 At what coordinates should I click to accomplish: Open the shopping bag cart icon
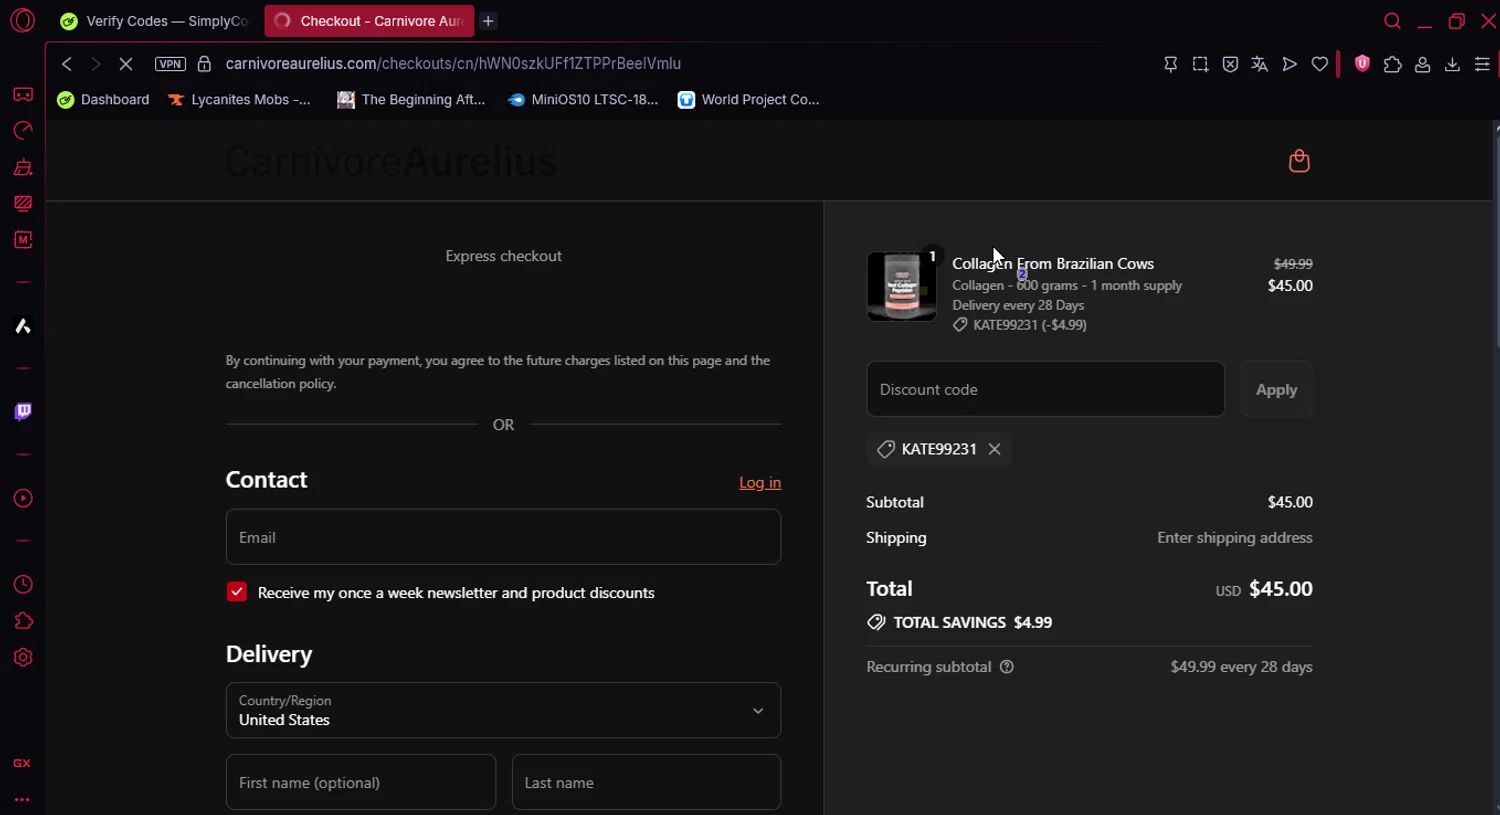point(1299,160)
